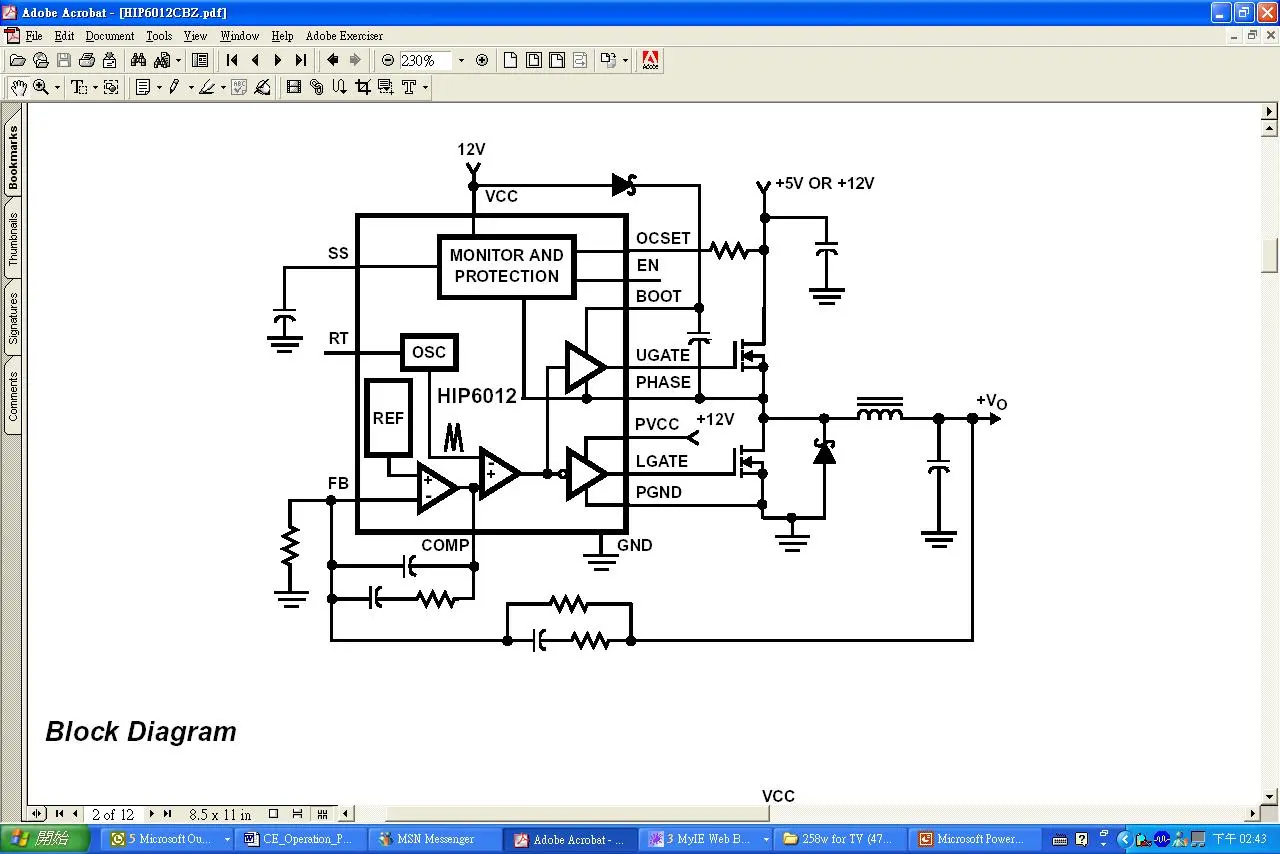Open the File menu

point(34,36)
